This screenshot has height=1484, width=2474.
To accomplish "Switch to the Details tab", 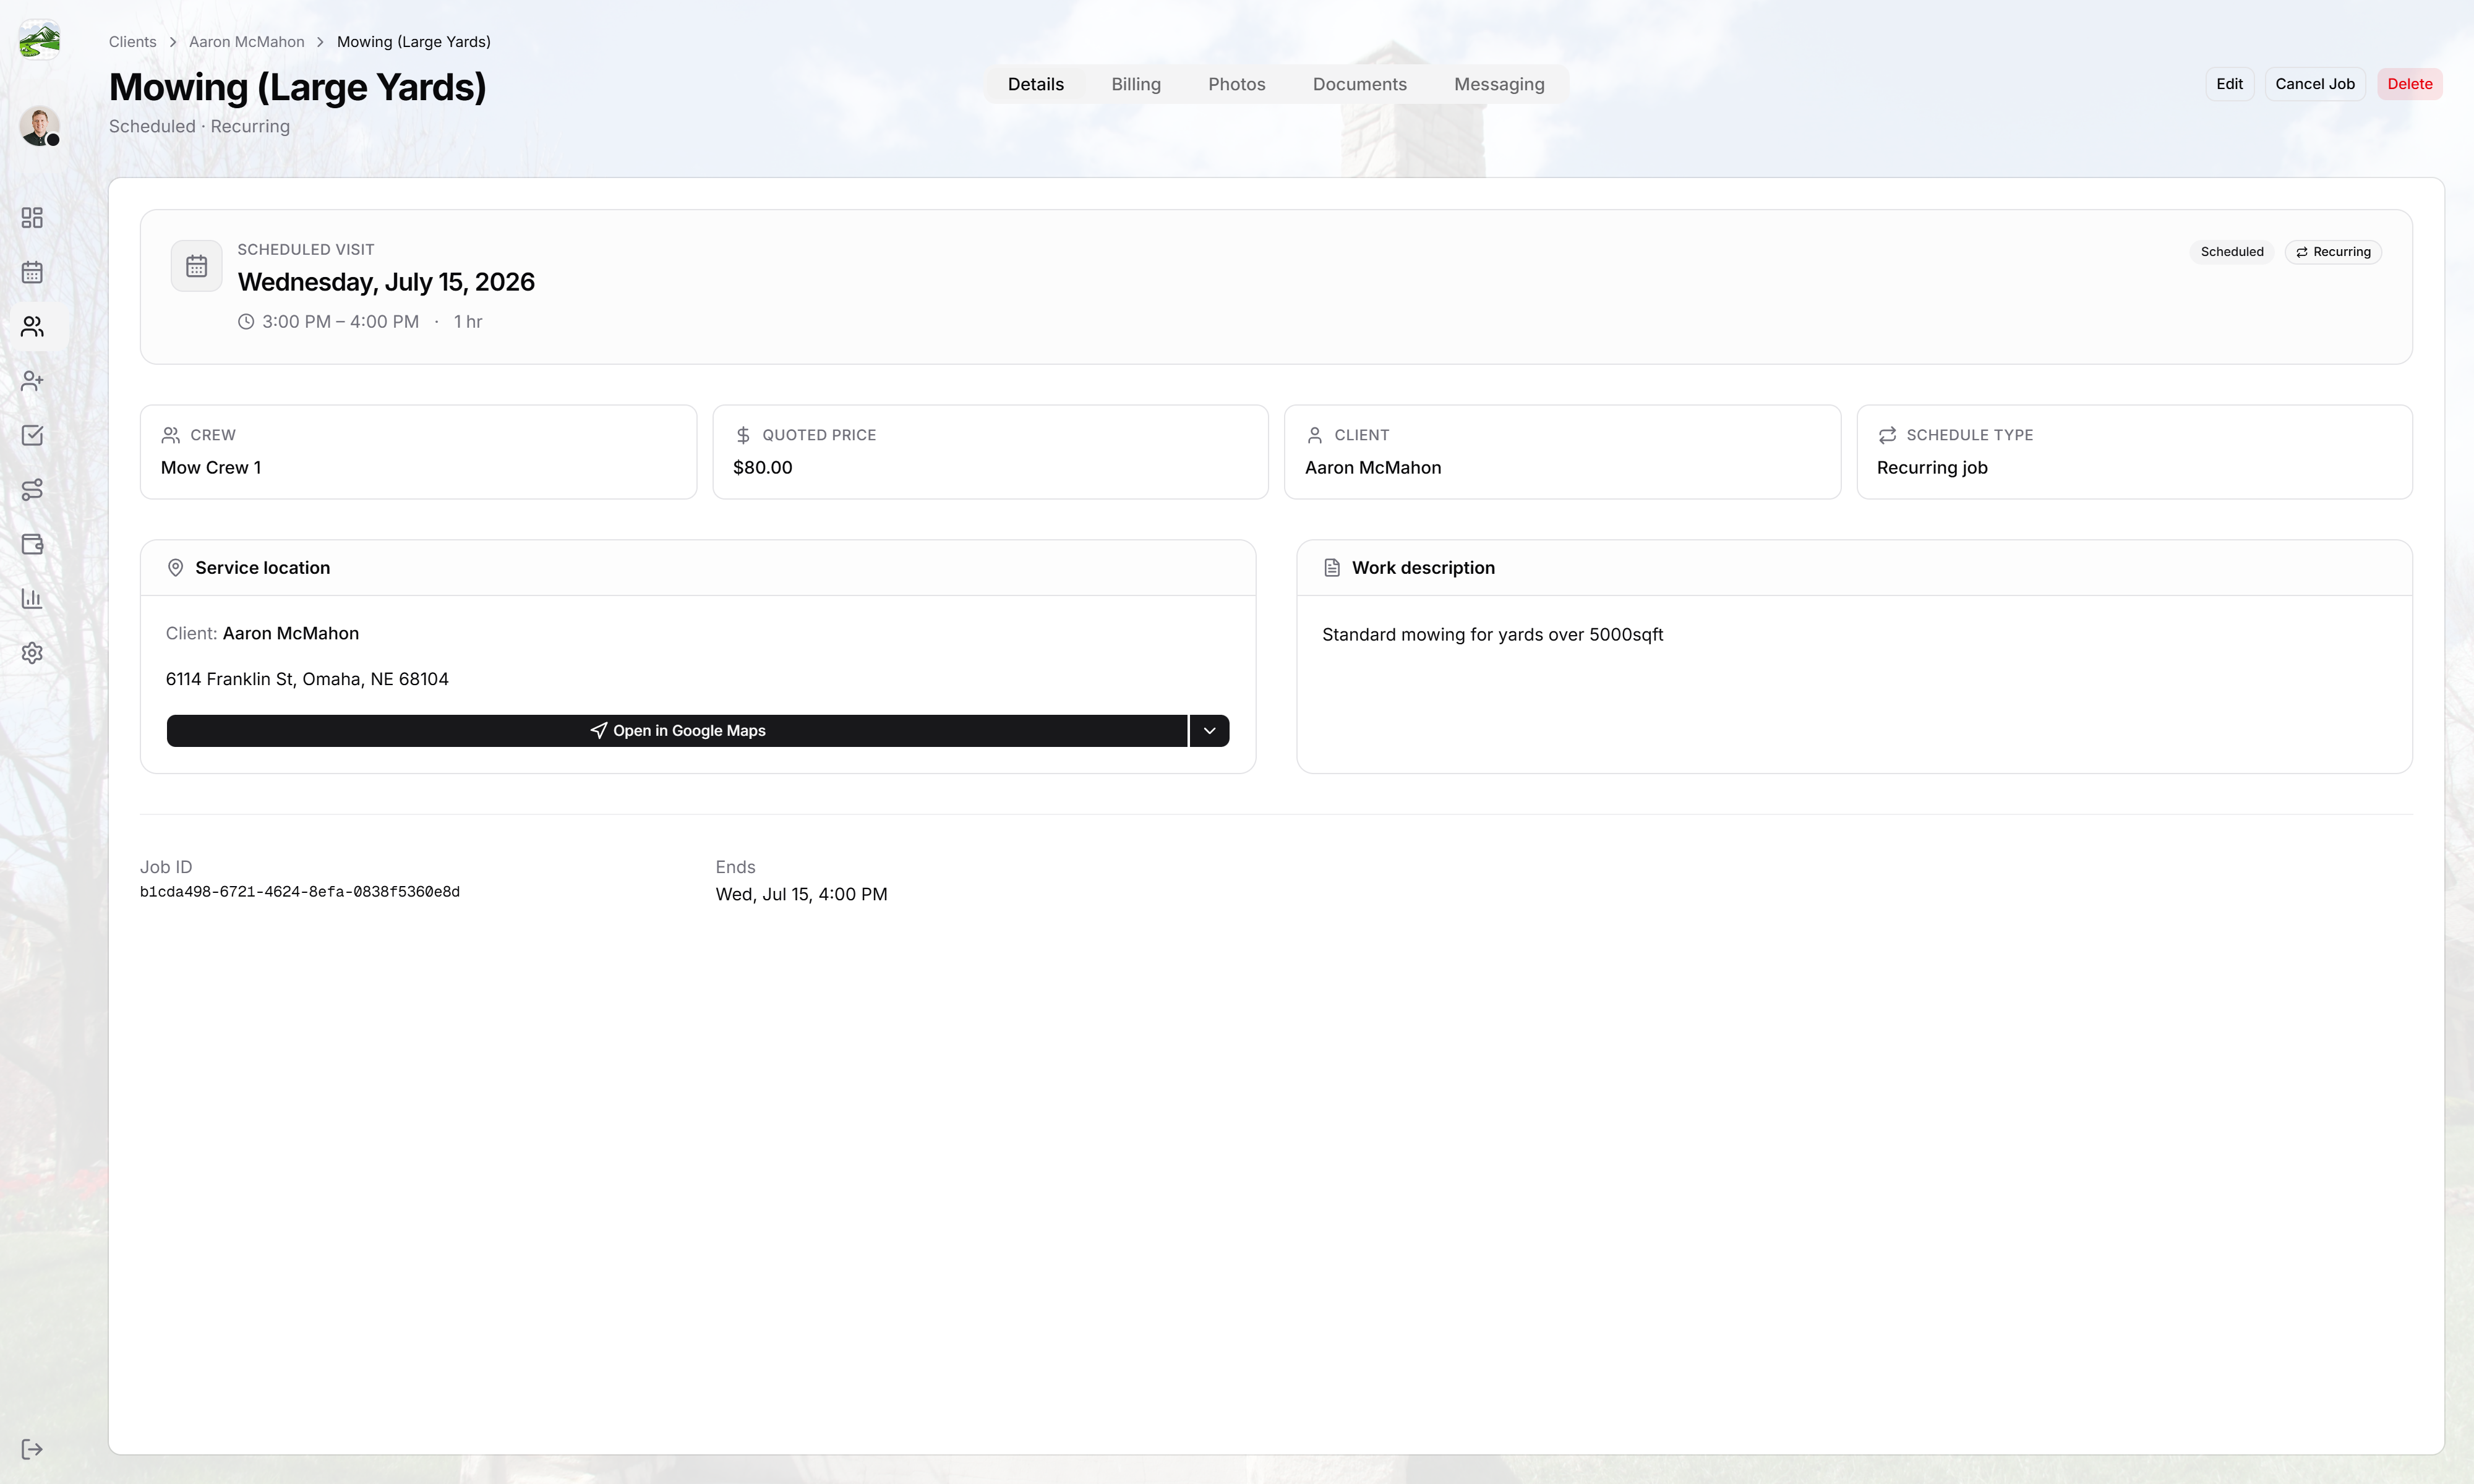I will [x=1036, y=84].
